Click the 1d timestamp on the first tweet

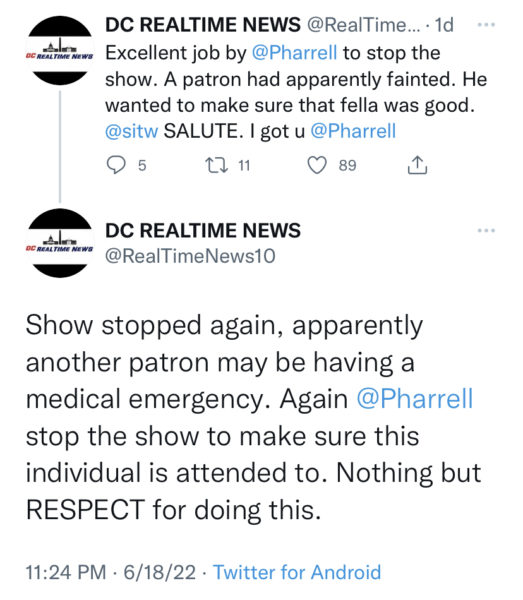click(x=444, y=25)
